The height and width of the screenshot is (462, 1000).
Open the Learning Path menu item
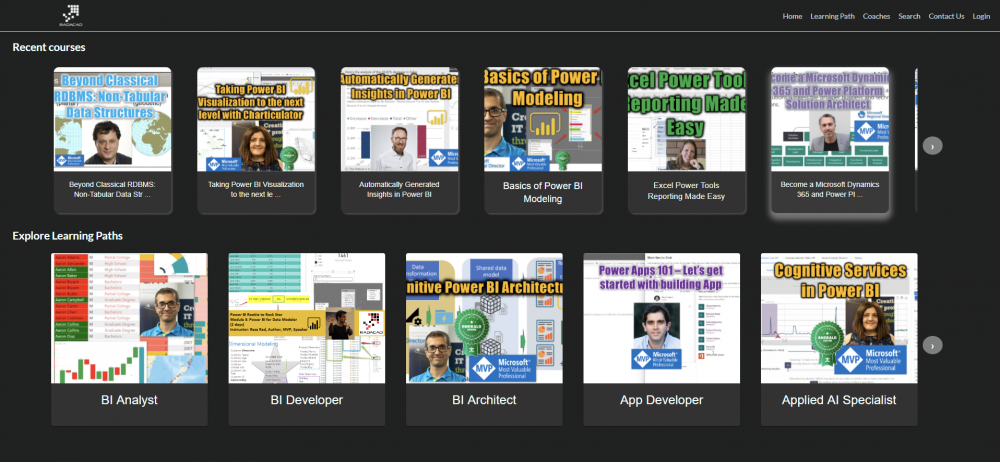coord(832,16)
